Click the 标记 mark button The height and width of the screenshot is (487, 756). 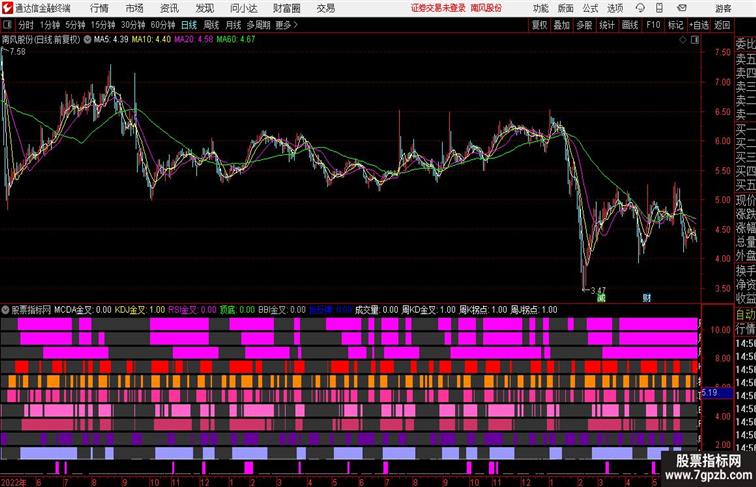point(675,25)
